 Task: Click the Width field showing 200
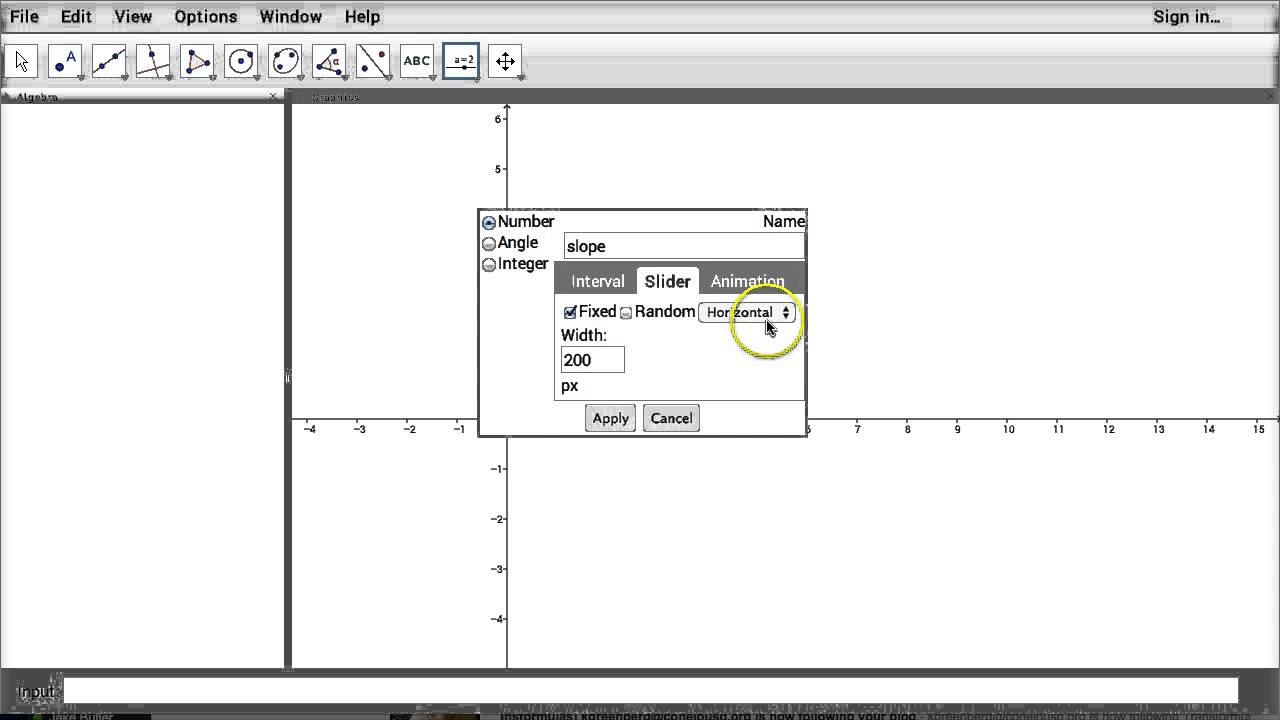point(592,360)
